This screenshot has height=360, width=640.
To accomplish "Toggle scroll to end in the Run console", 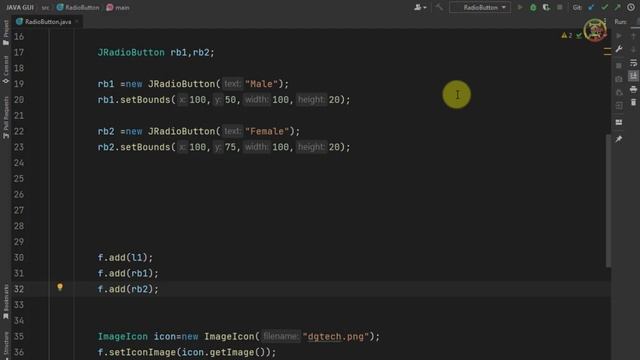I will (x=633, y=76).
